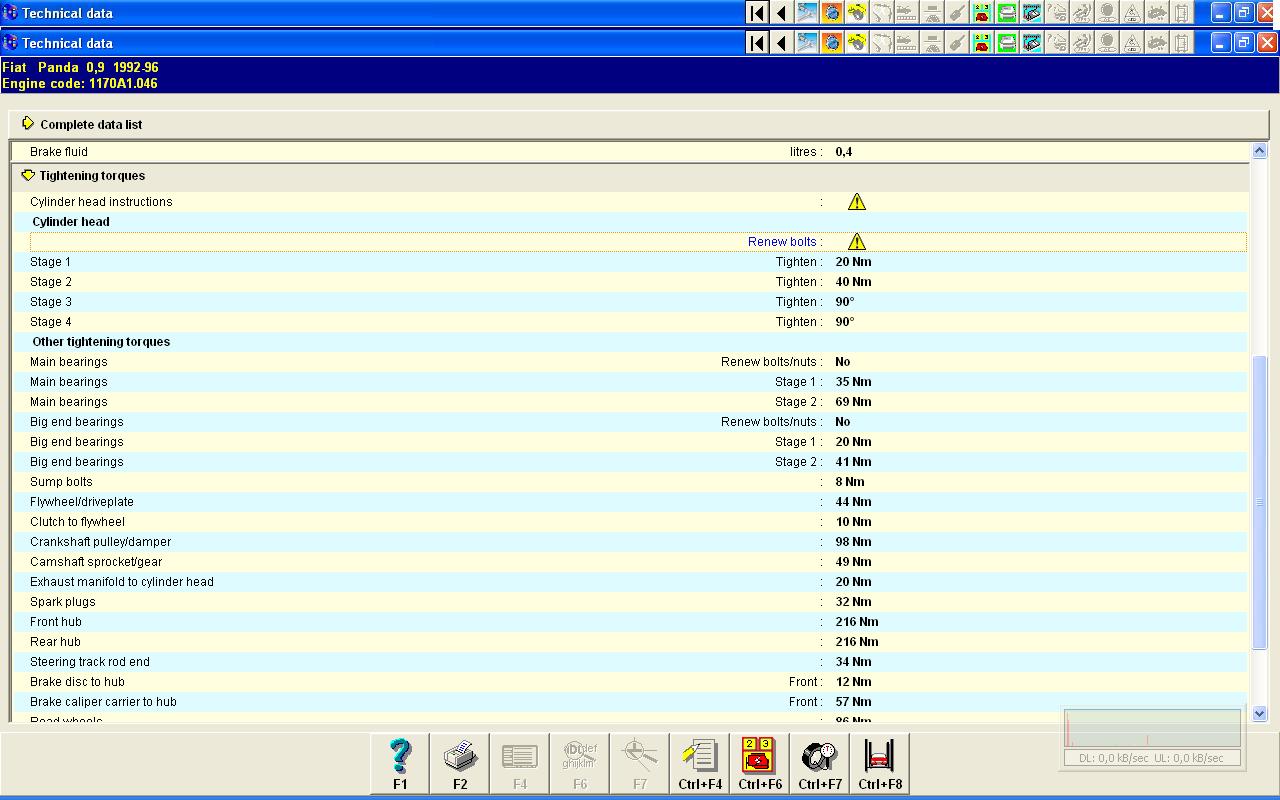Open the wrench icon in second toolbar

957,43
